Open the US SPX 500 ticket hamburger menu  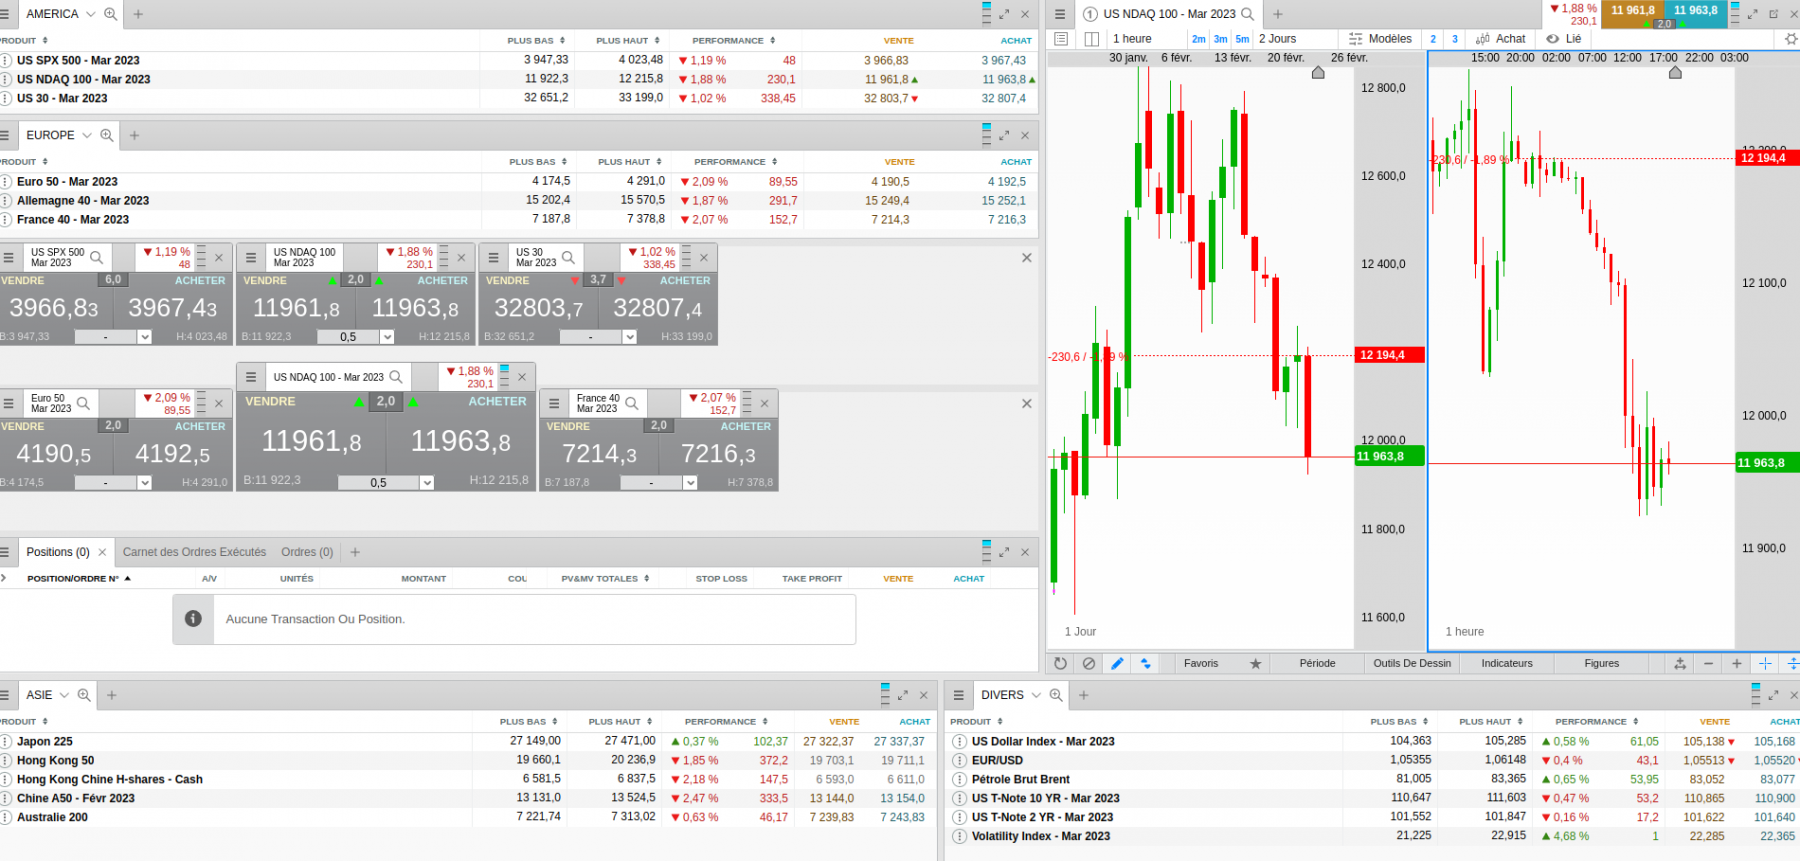[9, 257]
